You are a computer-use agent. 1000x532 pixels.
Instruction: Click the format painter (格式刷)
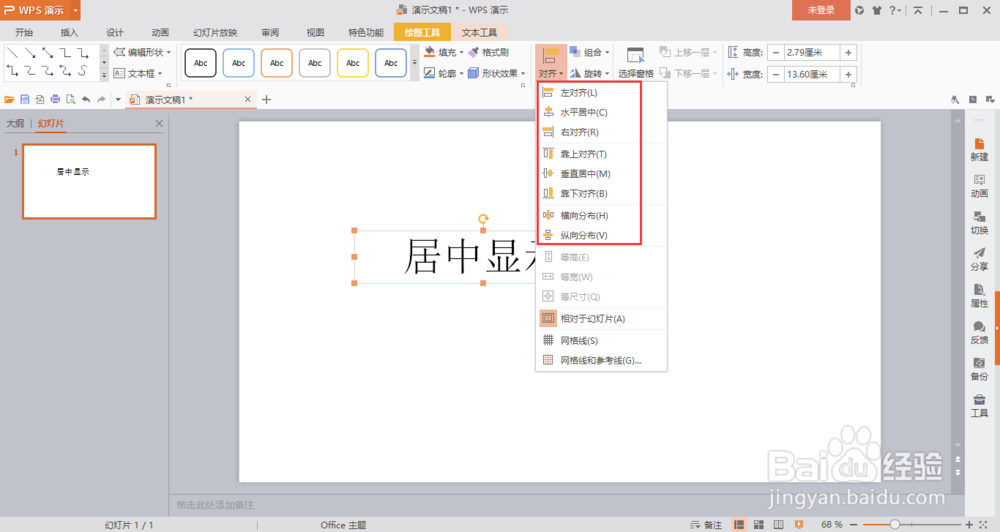(489, 52)
